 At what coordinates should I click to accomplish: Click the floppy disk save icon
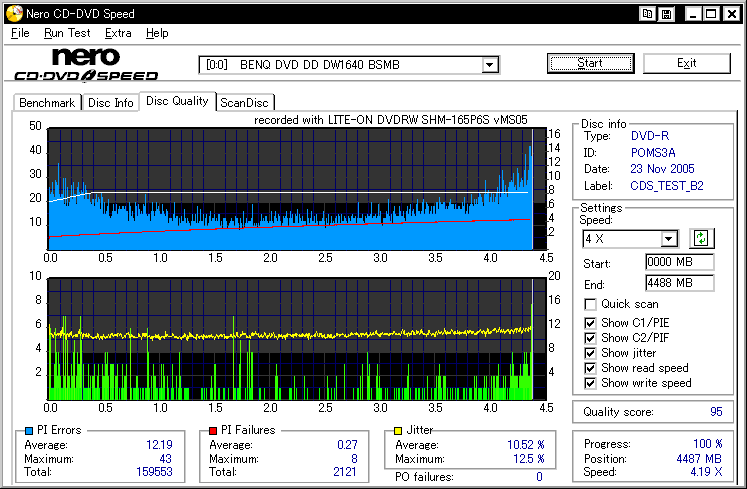(667, 14)
